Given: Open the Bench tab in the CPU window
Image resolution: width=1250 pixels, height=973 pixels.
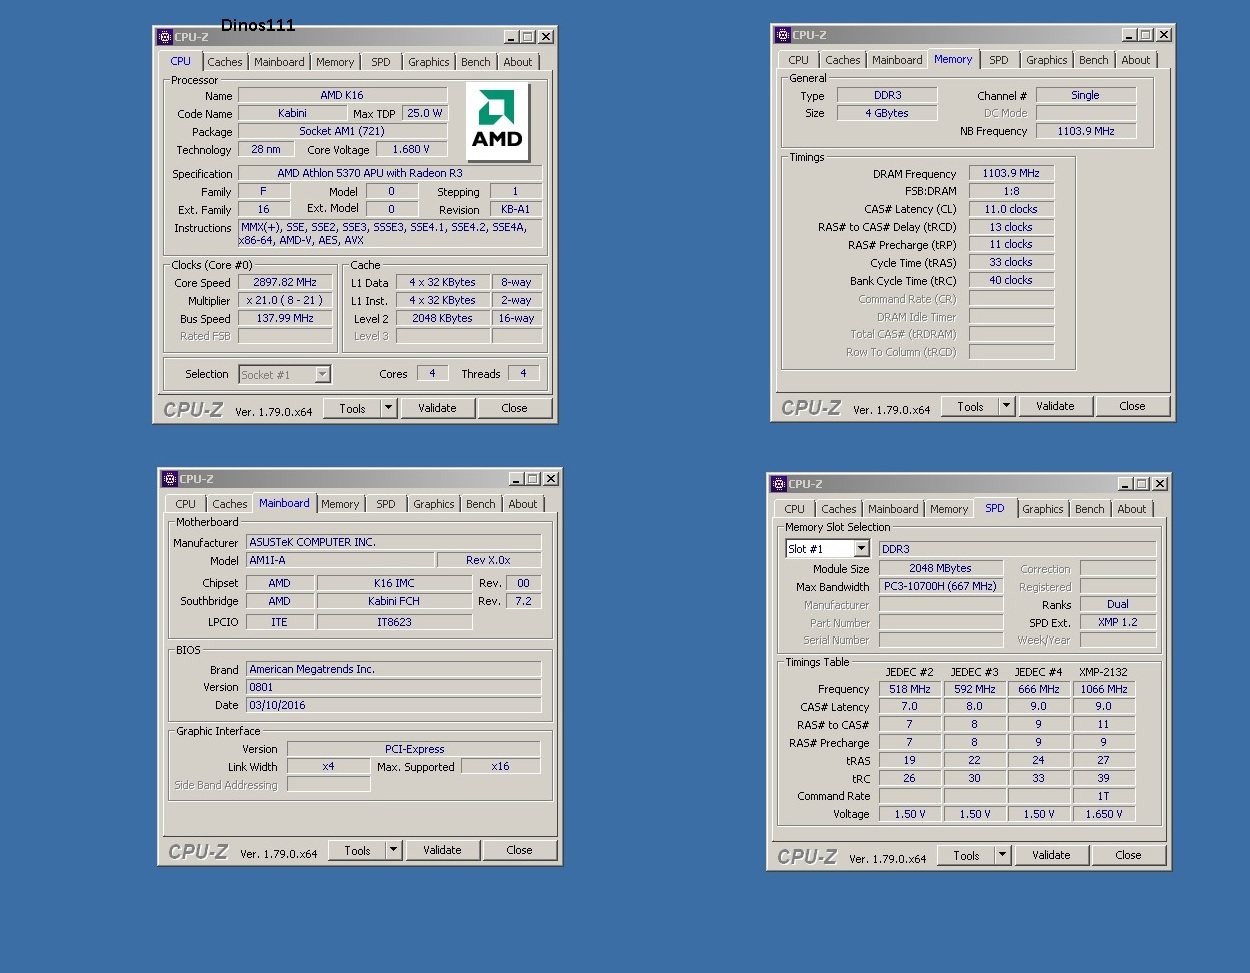Looking at the screenshot, I should pyautogui.click(x=476, y=62).
